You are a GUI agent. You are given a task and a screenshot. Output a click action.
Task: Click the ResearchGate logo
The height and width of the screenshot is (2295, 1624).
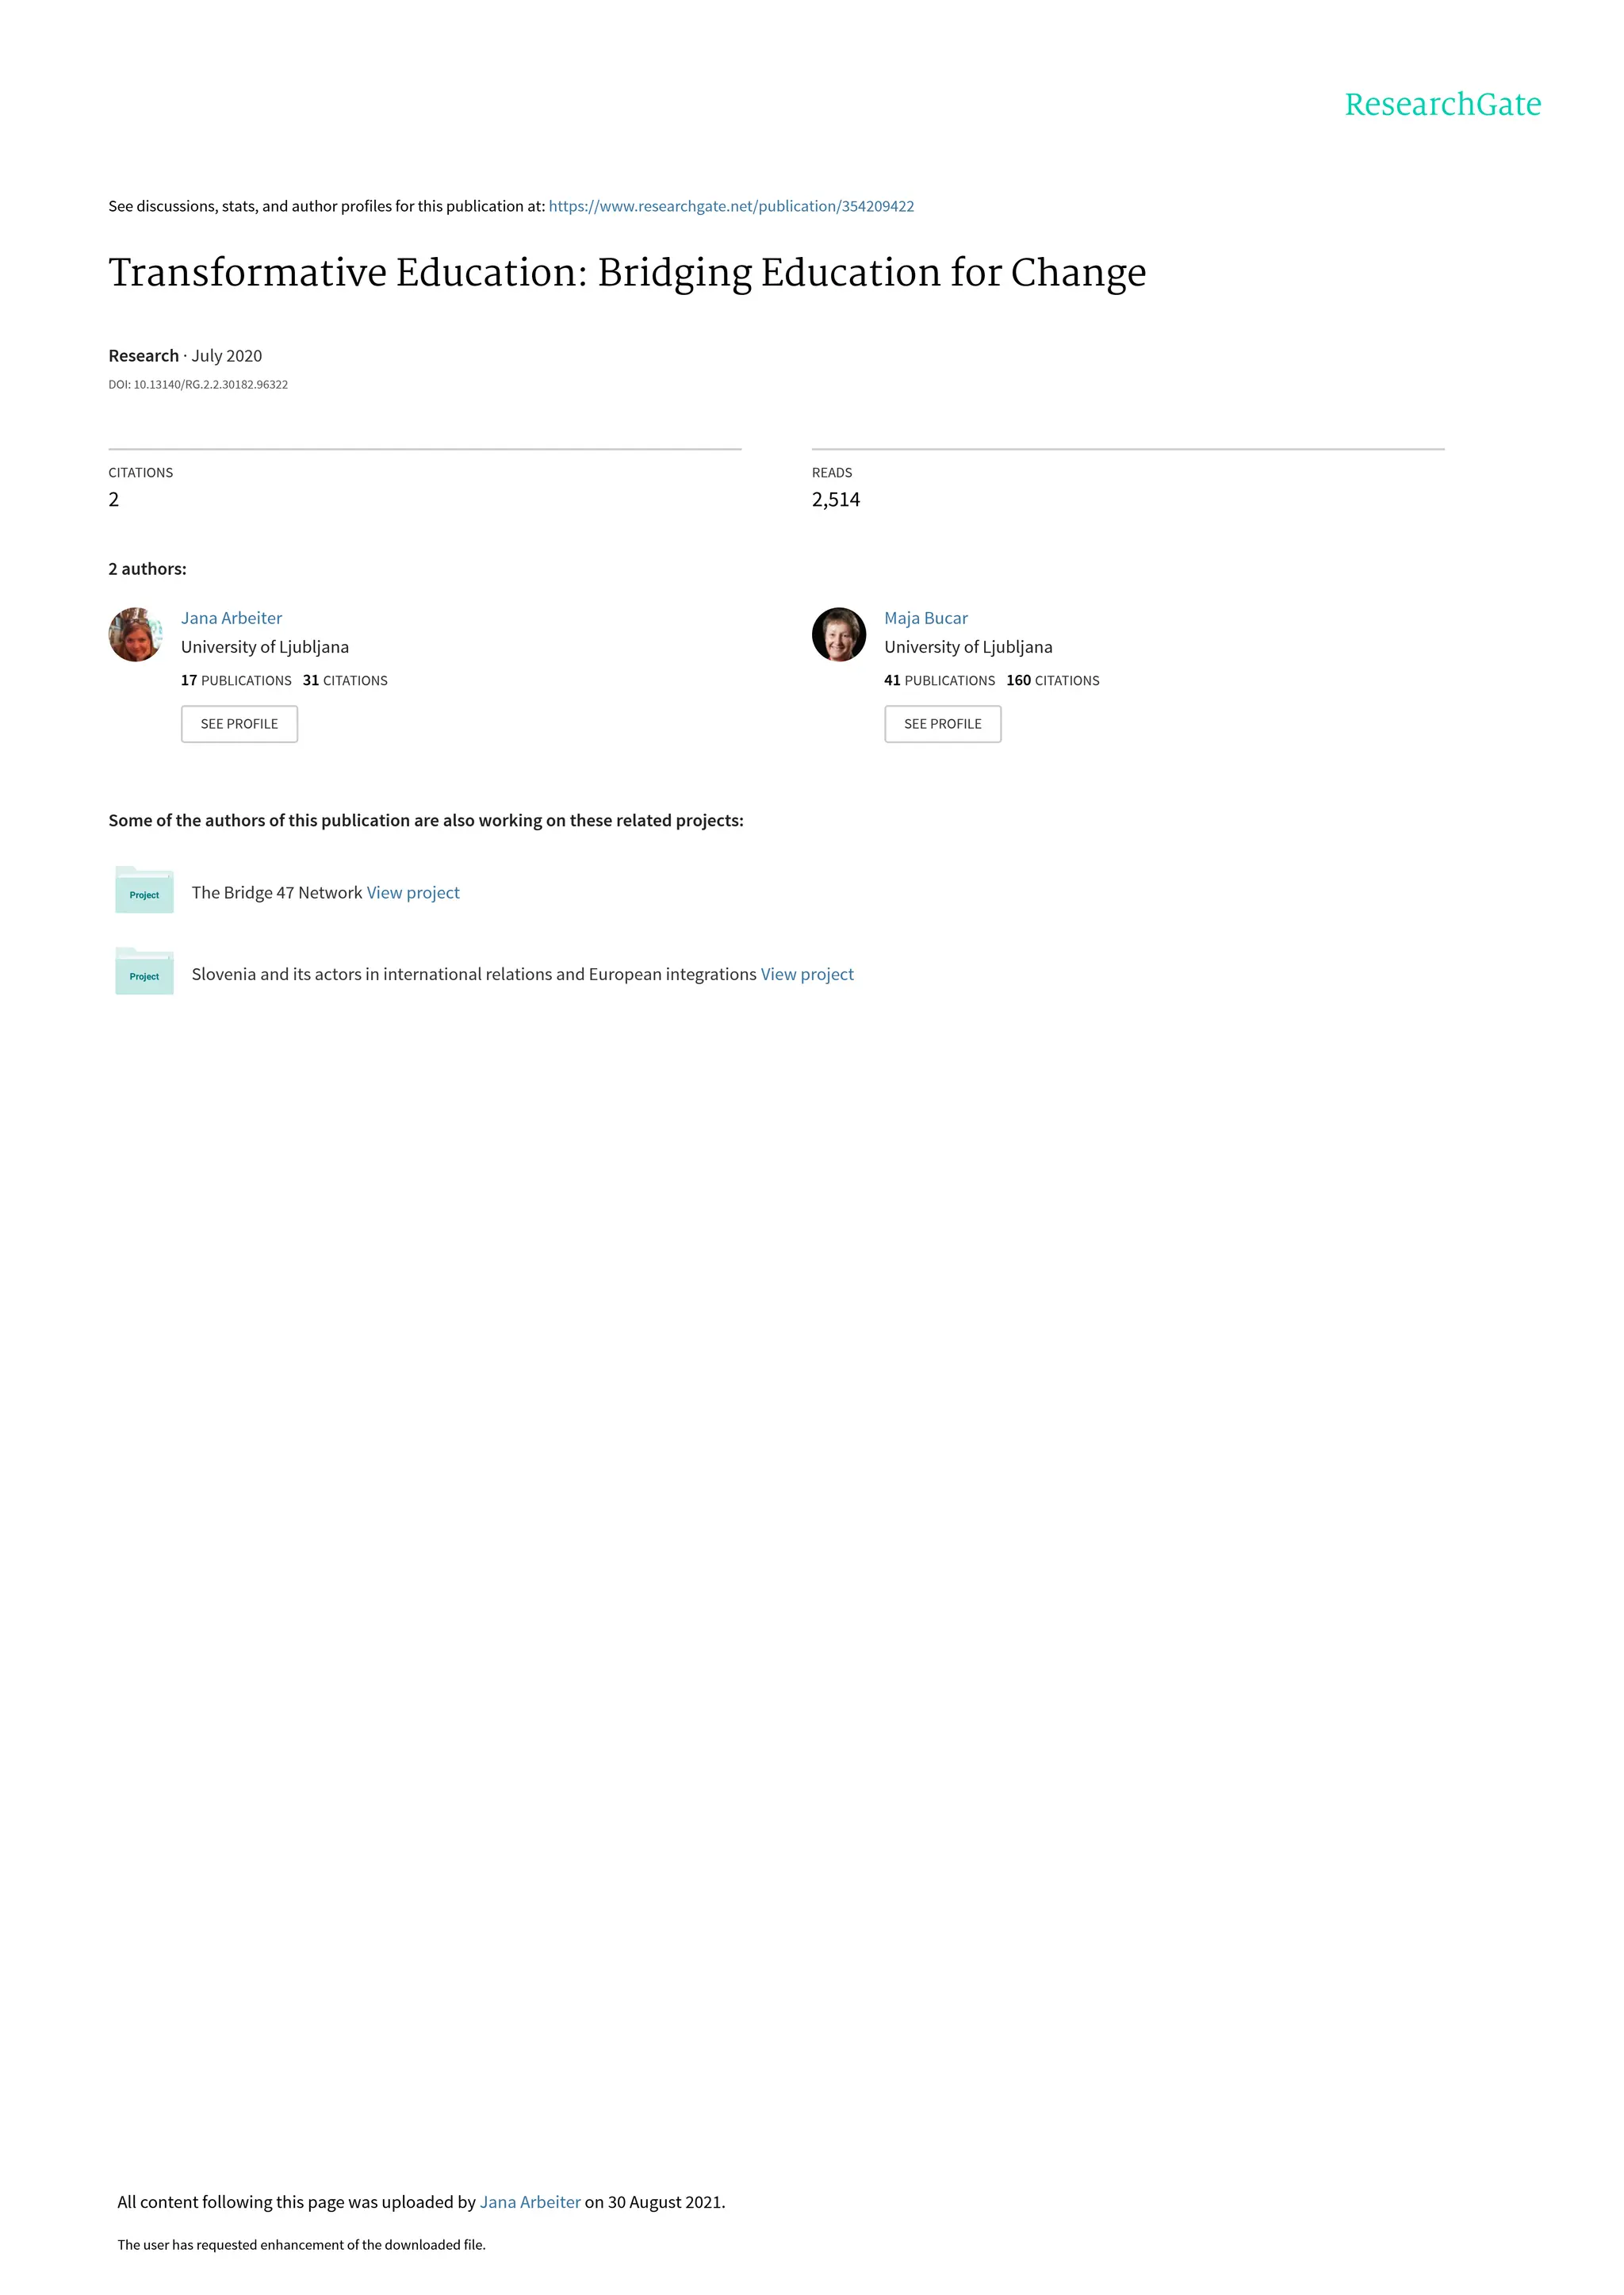point(1442,104)
